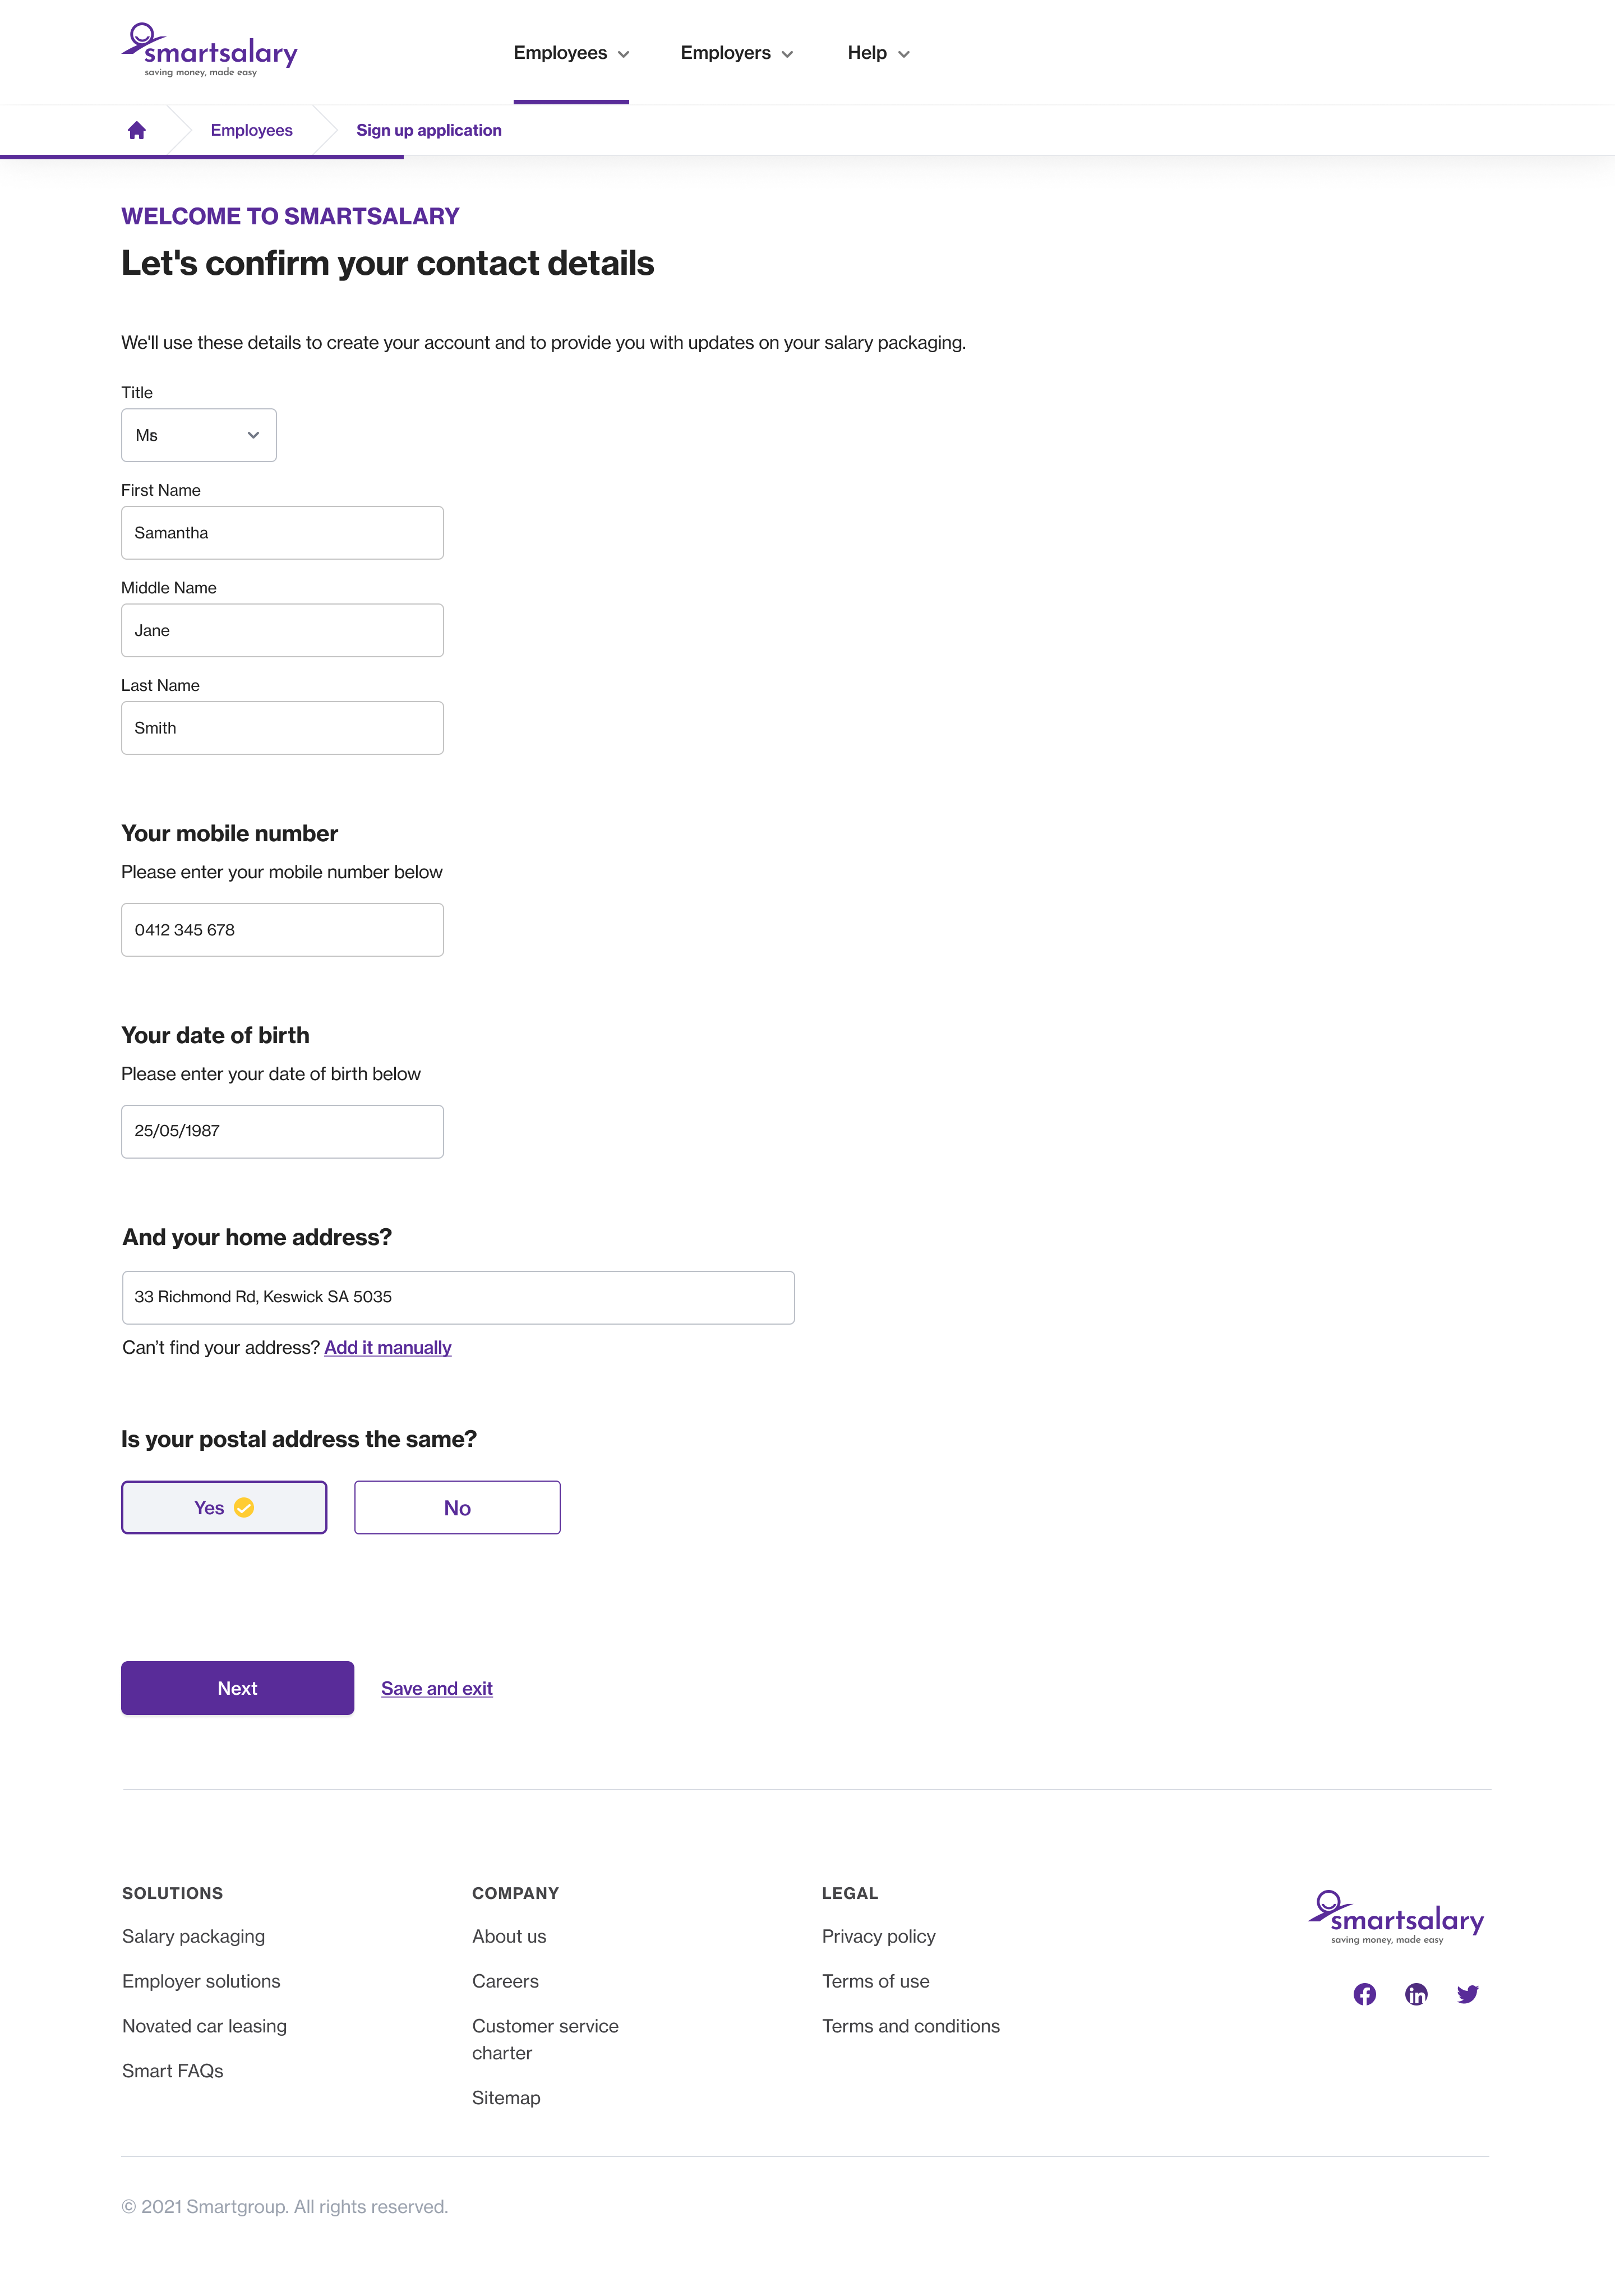Select Yes for same postal address

pos(224,1507)
